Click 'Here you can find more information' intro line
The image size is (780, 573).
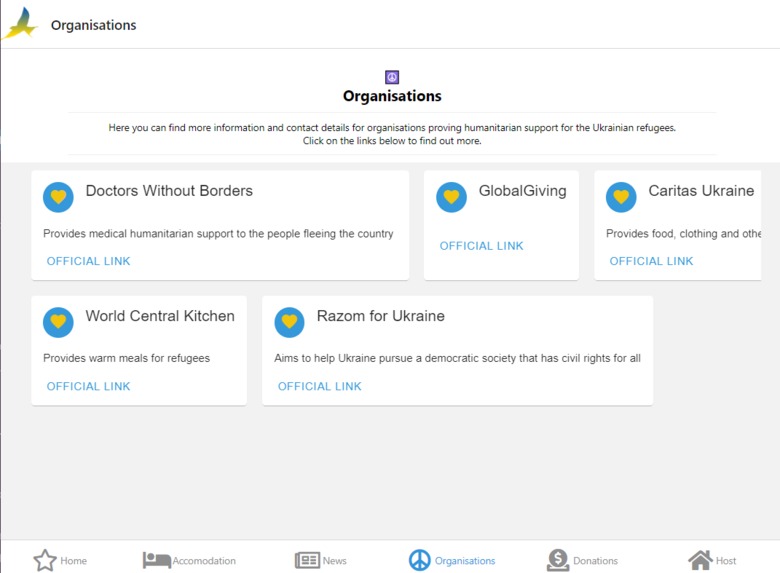(x=392, y=127)
